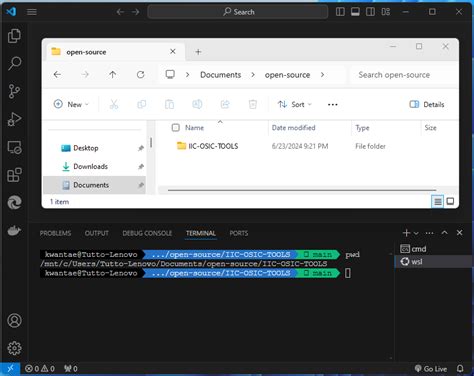Go back in File Explorer
474x376 pixels.
coord(57,74)
